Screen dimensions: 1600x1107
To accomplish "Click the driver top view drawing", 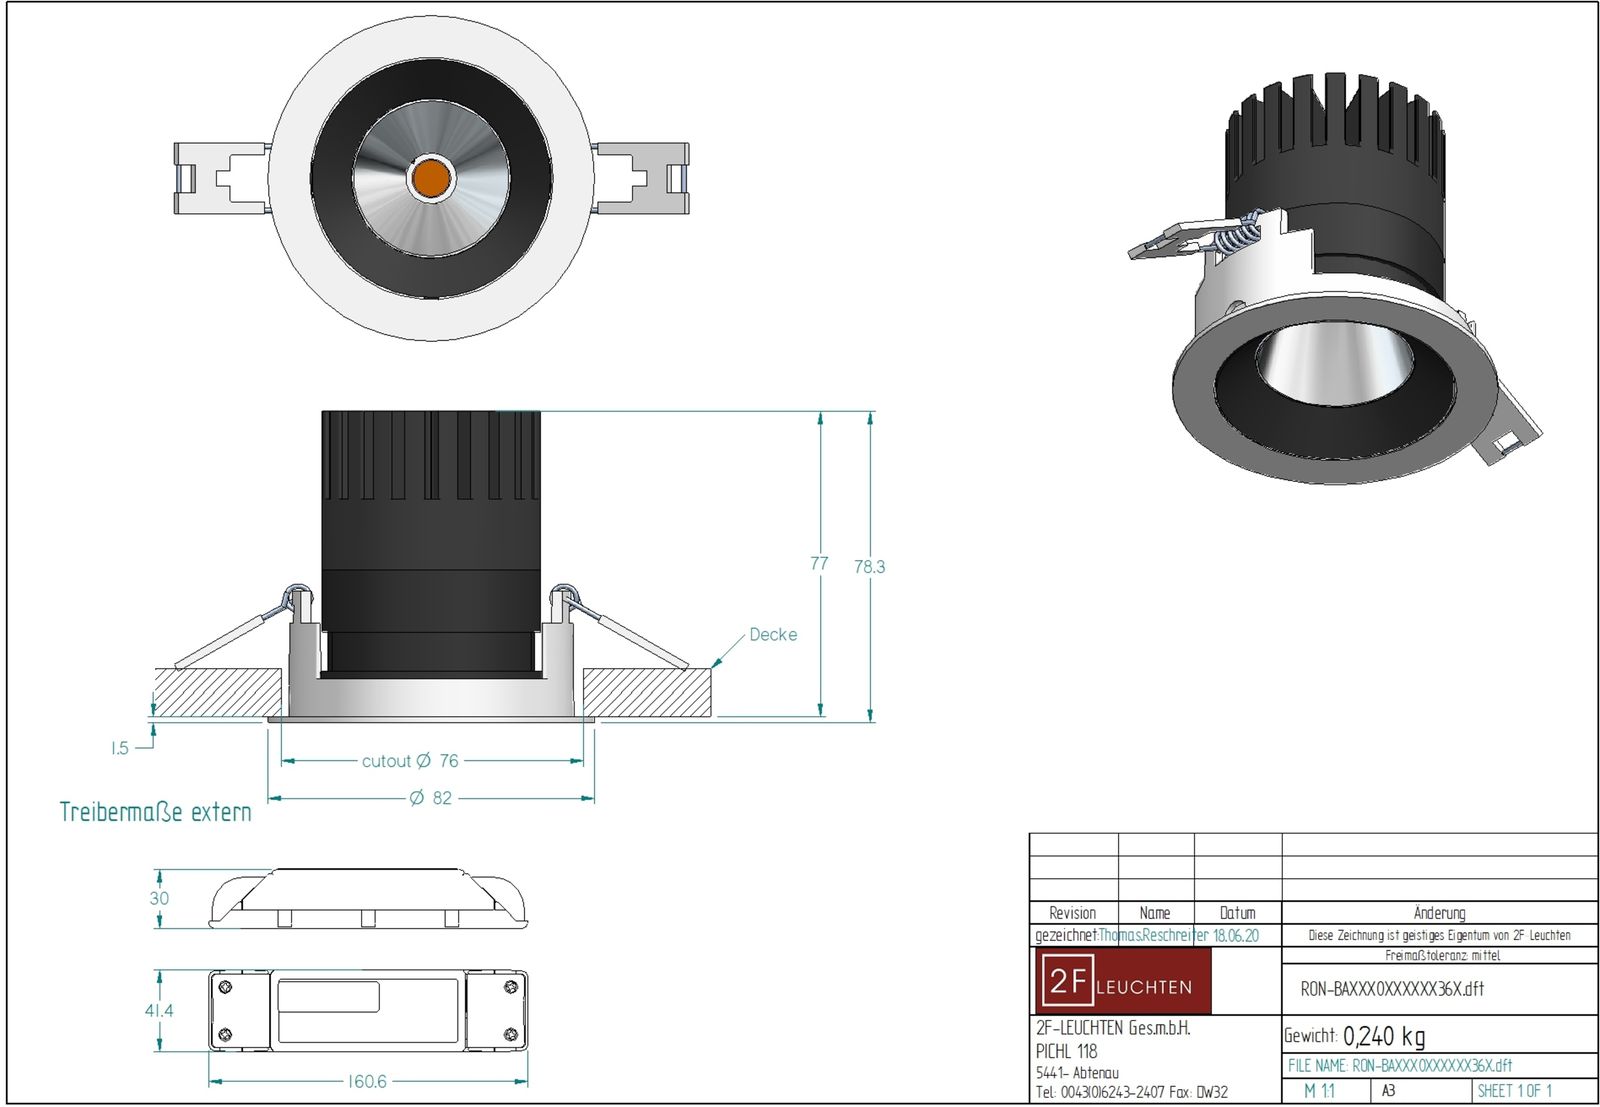I will 368,1011.
